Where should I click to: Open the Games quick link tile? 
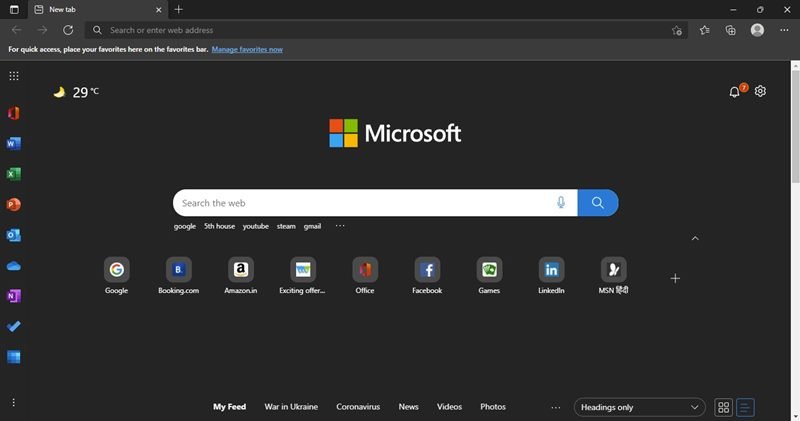489,276
